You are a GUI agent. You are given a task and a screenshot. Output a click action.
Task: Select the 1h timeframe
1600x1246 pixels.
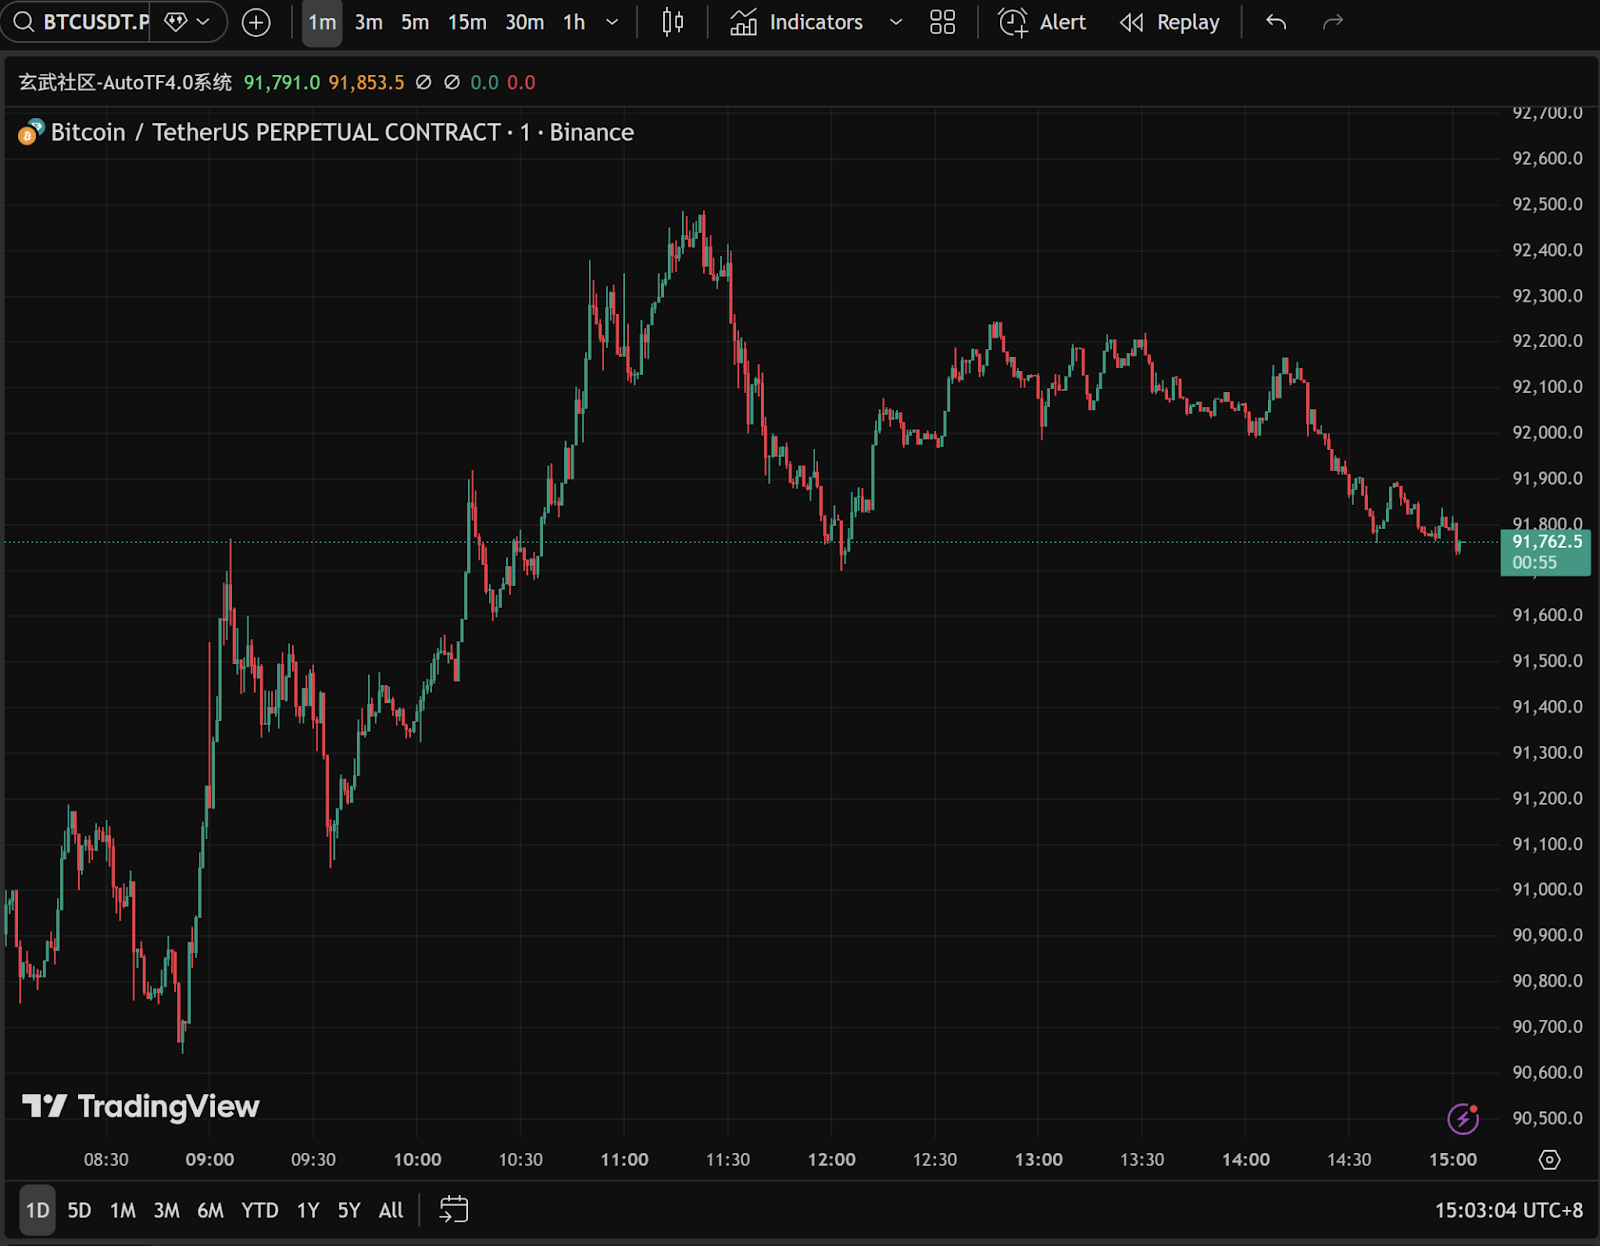click(574, 22)
